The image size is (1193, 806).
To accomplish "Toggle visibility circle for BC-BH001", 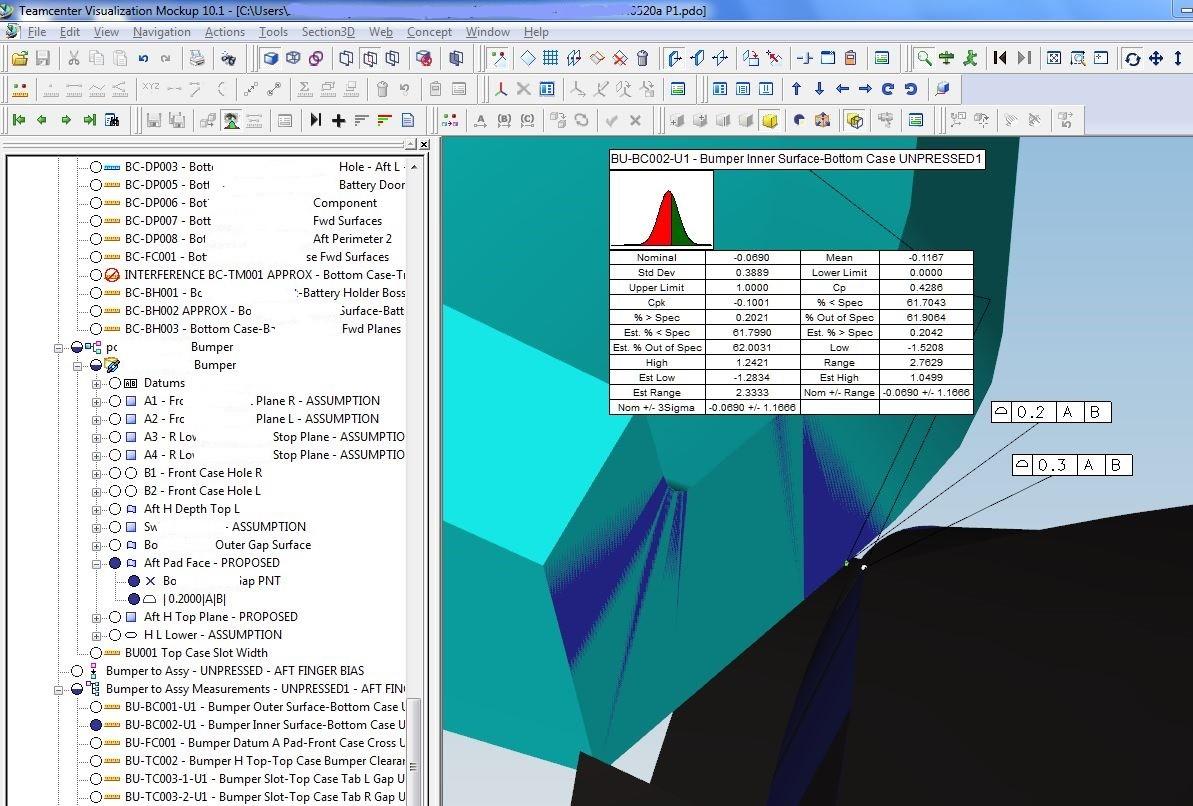I will [x=96, y=293].
